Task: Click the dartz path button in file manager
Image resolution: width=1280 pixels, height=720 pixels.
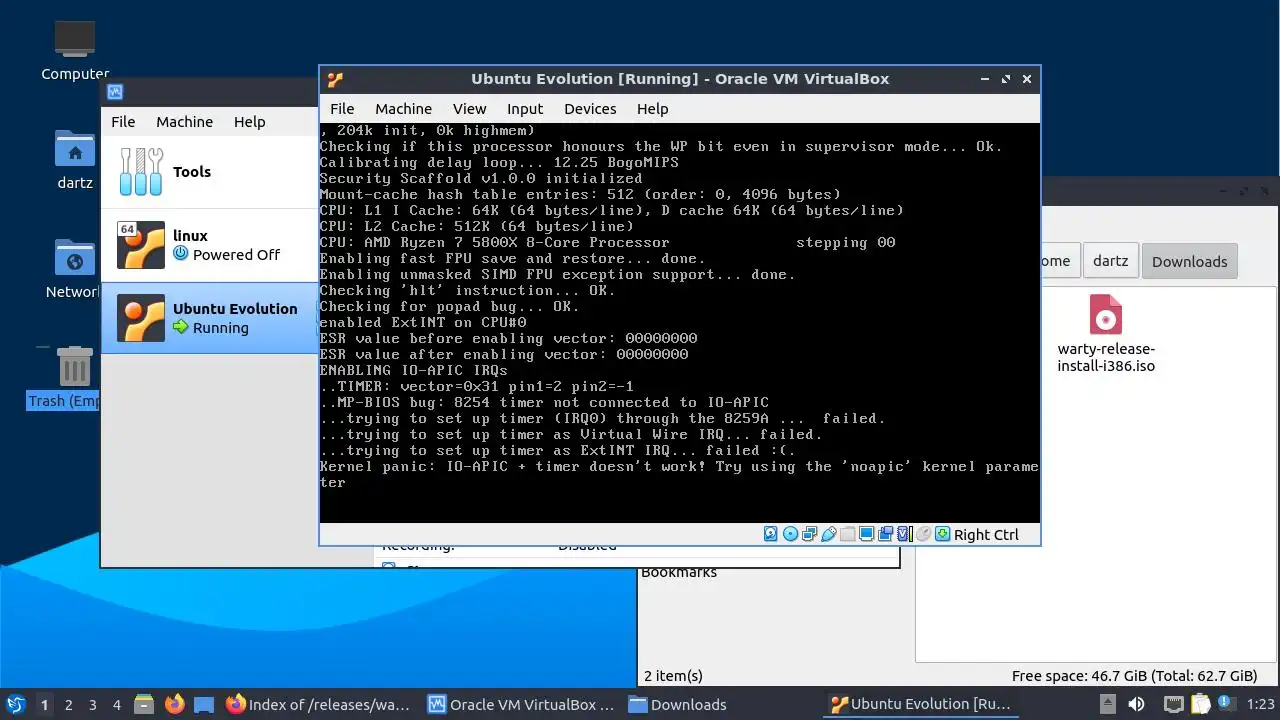Action: click(1110, 261)
